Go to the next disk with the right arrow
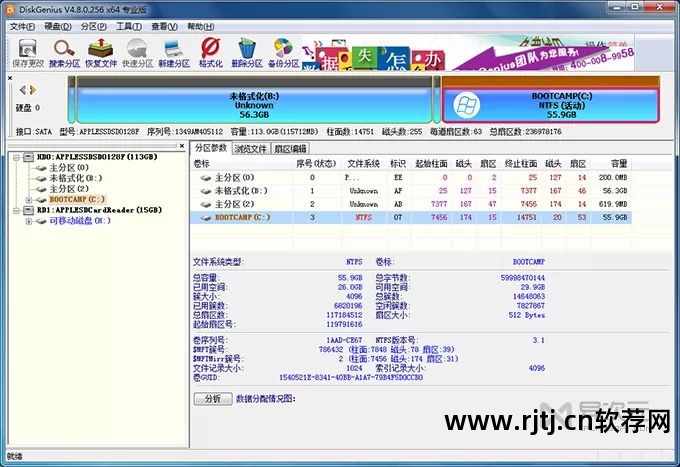 tap(32, 90)
